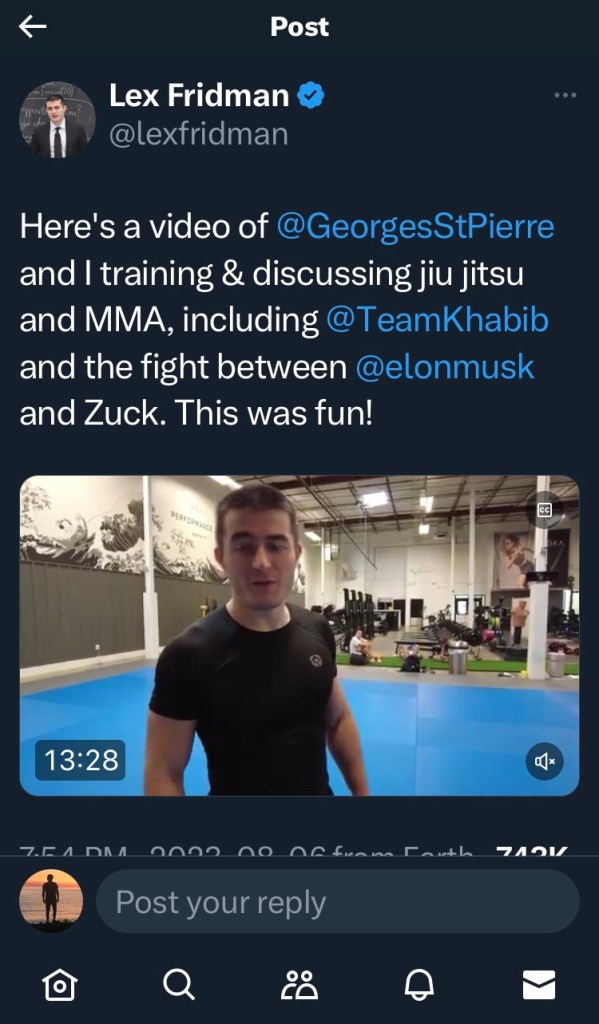
Task: Open the three-dot post options menu
Action: (564, 95)
